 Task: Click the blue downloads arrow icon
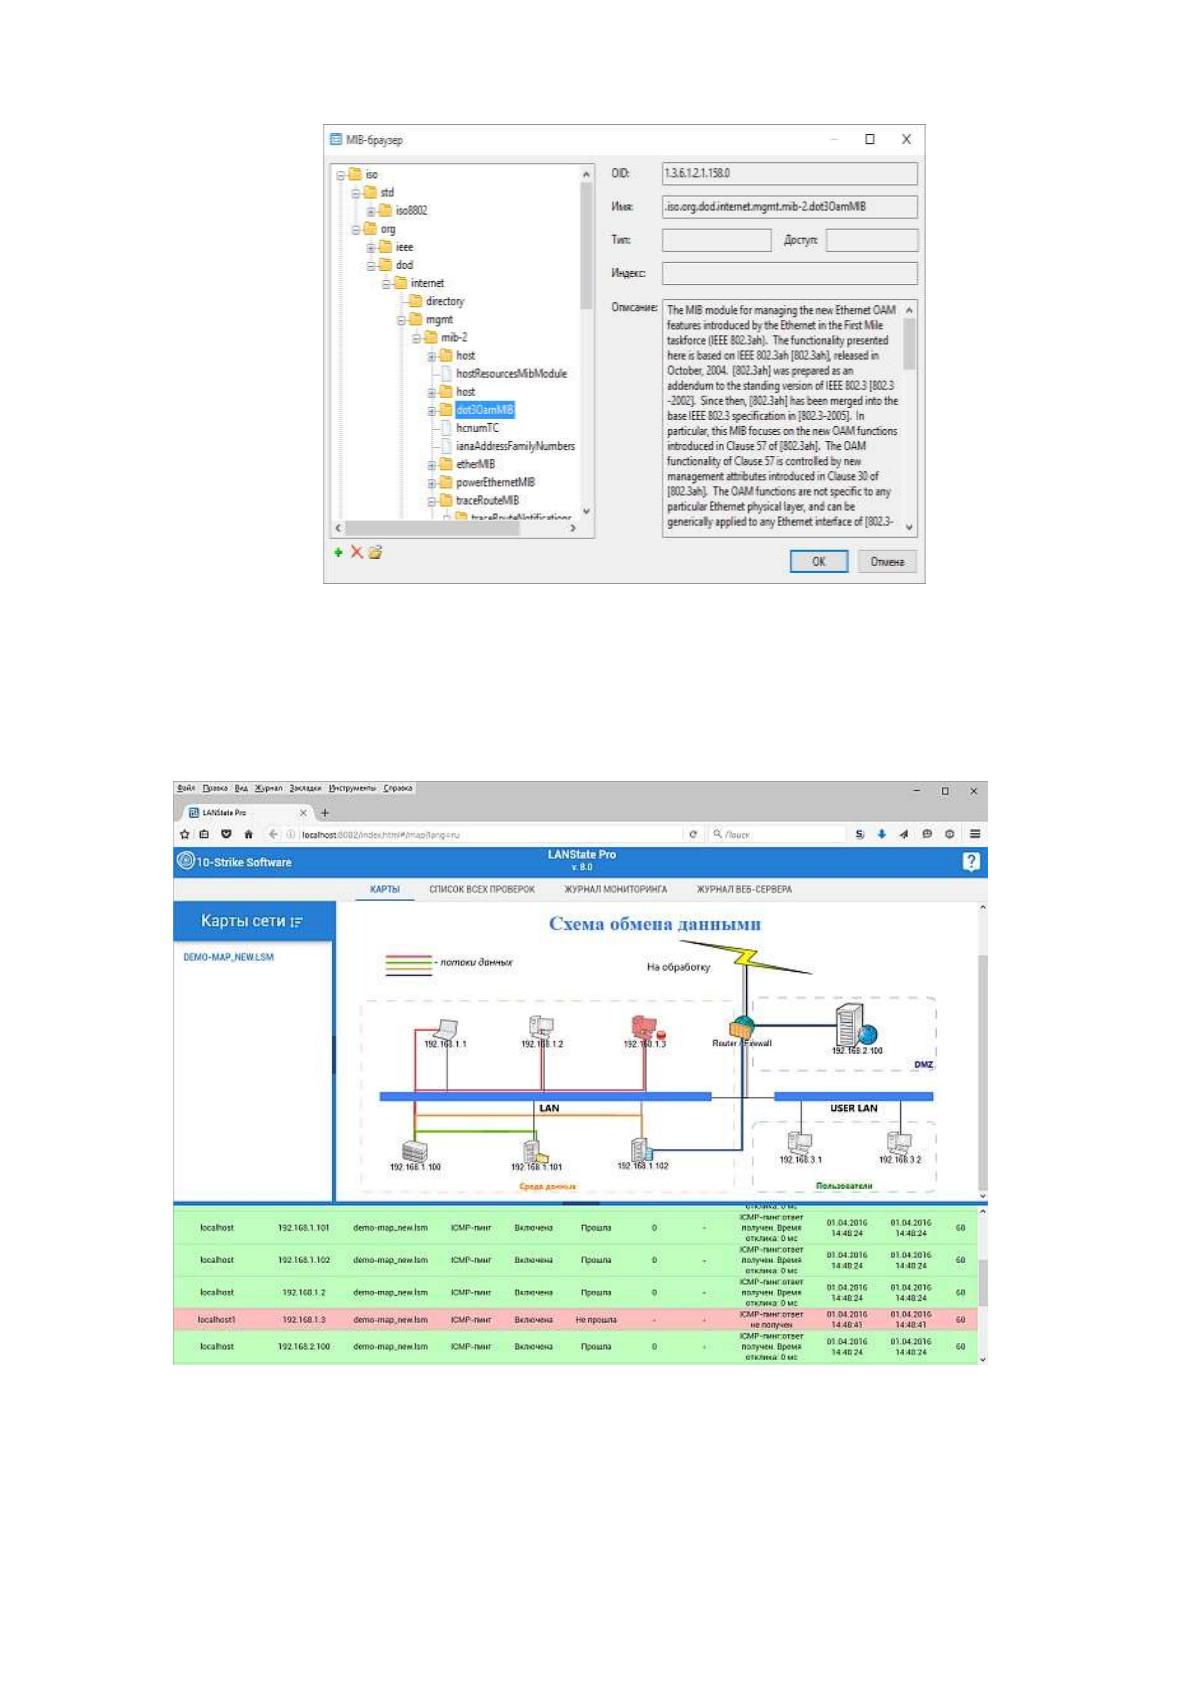881,834
